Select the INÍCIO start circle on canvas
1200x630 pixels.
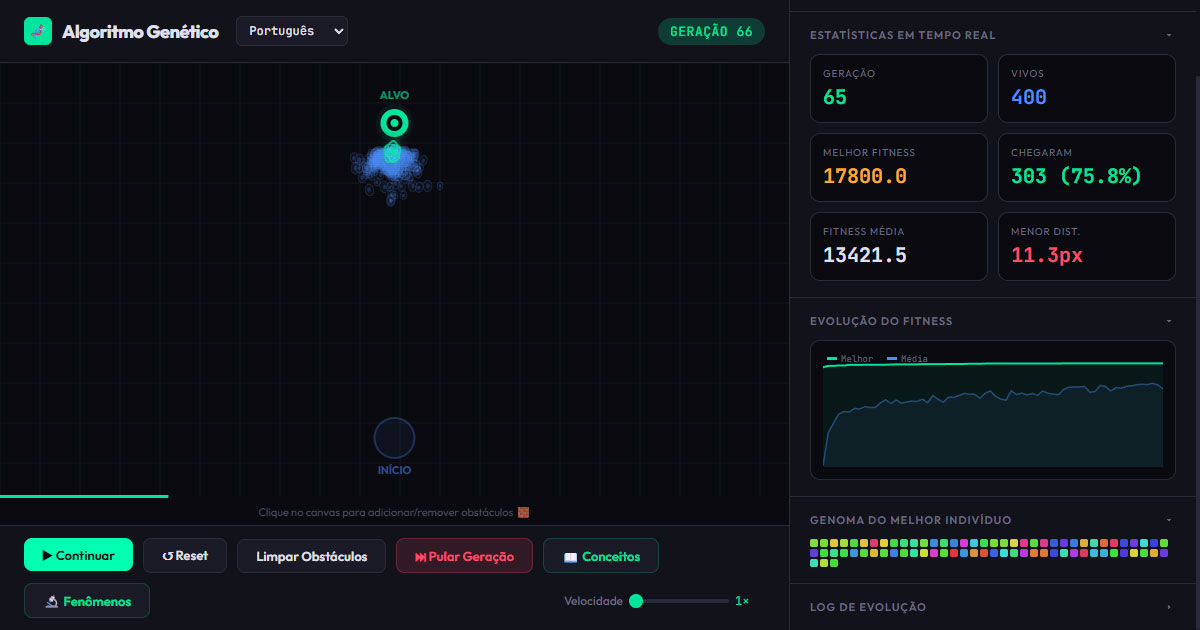click(394, 438)
